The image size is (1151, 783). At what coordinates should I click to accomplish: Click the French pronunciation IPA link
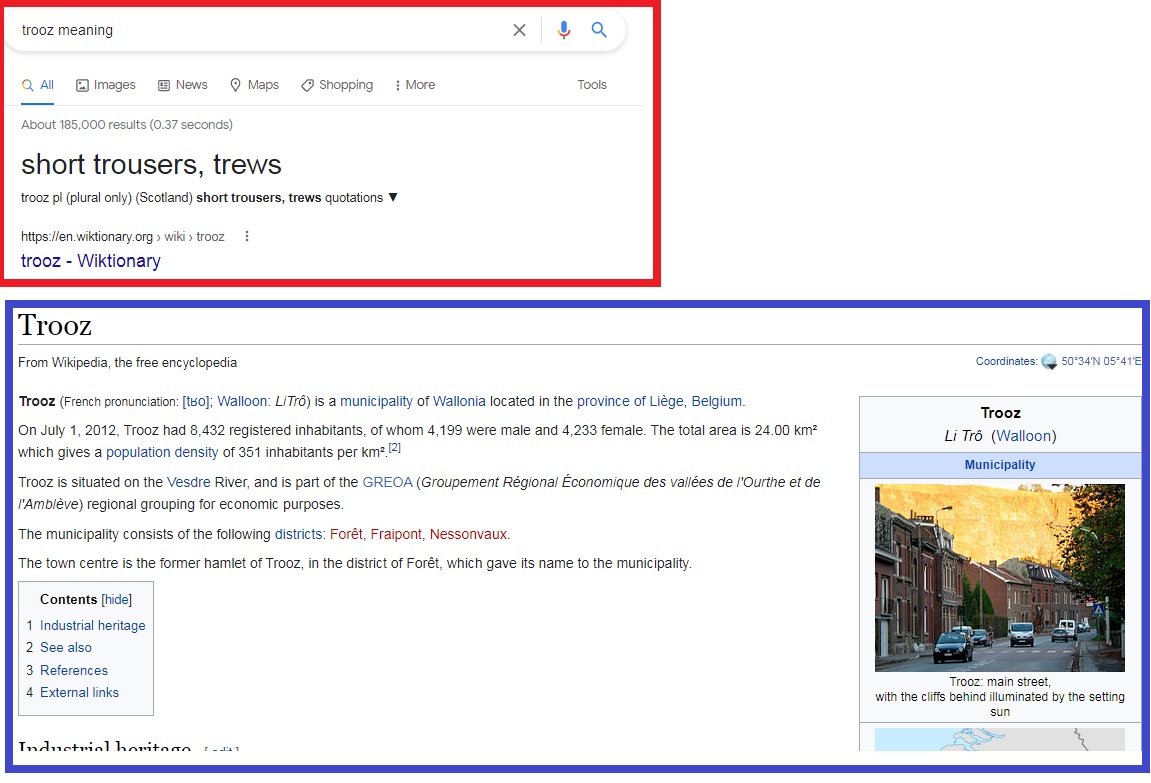click(196, 401)
